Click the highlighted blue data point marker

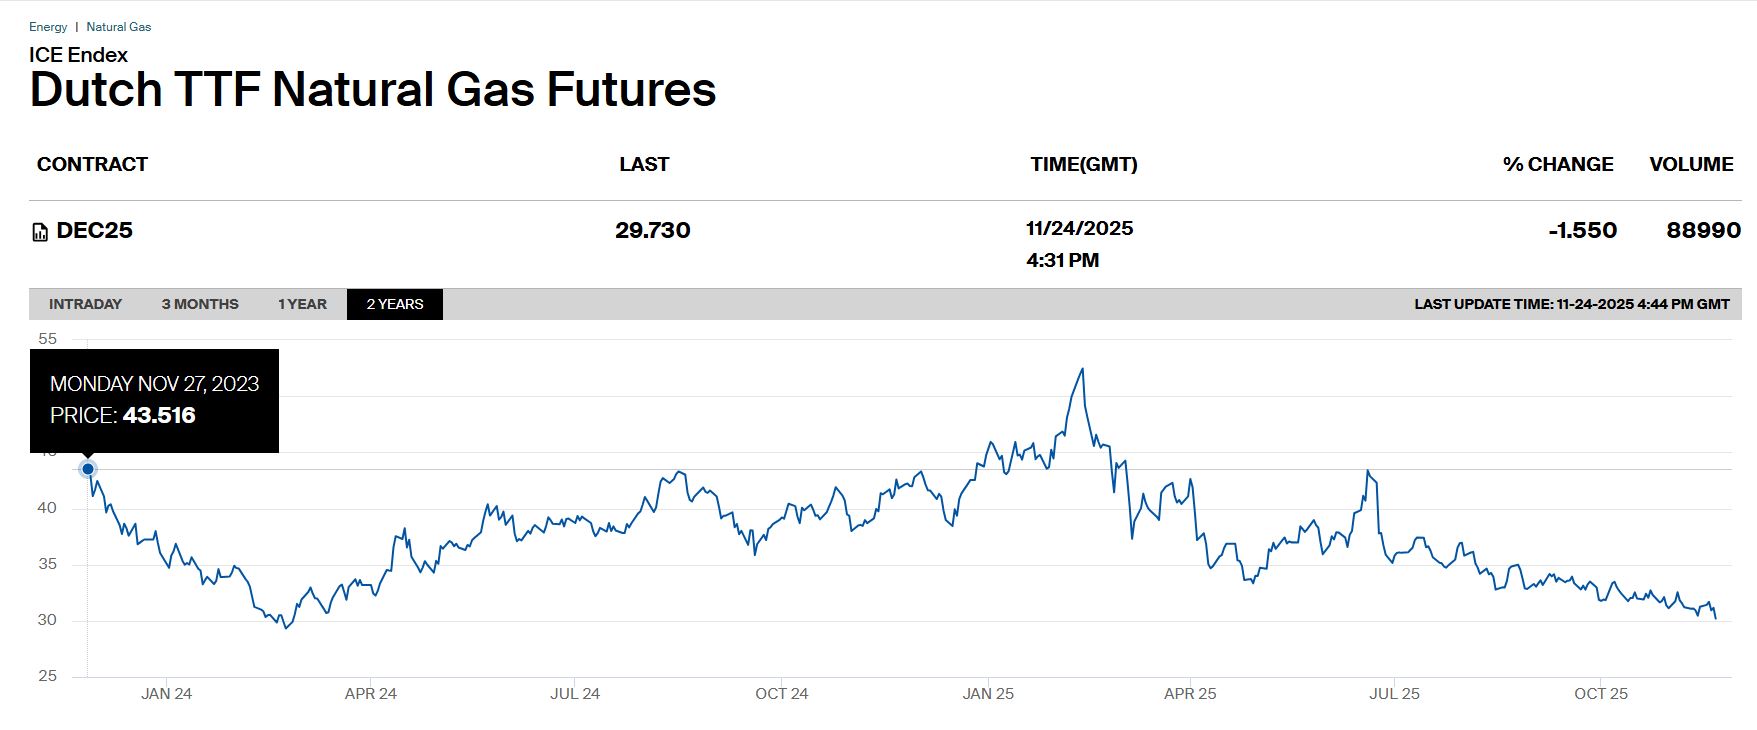point(88,469)
